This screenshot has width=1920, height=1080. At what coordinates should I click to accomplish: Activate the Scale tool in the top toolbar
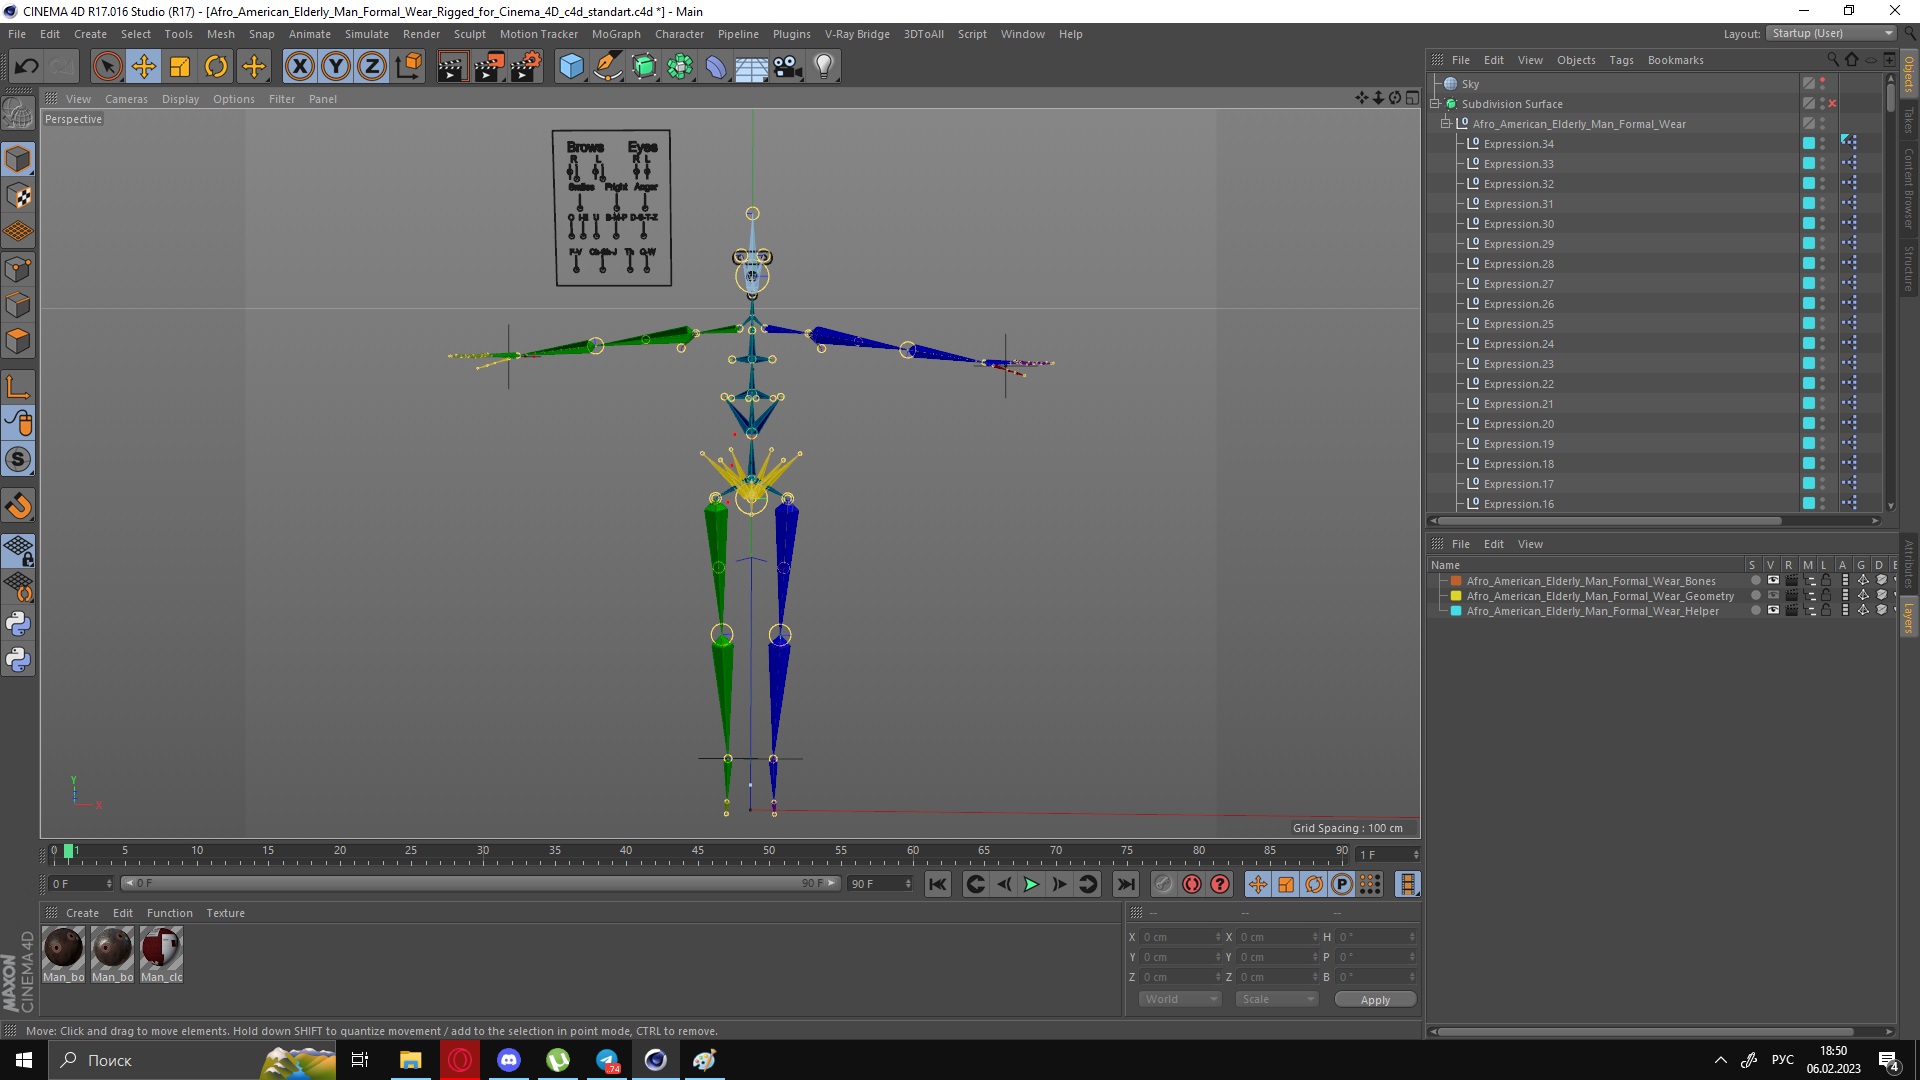coord(180,67)
